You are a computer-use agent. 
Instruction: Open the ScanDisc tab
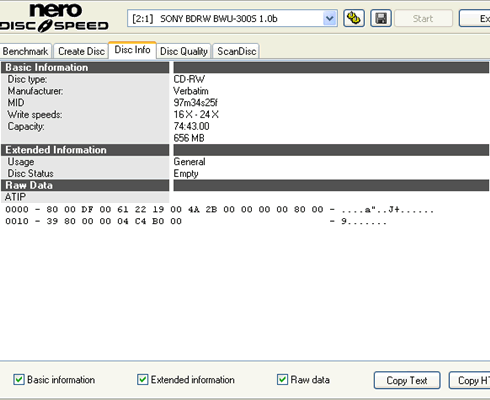click(x=236, y=51)
